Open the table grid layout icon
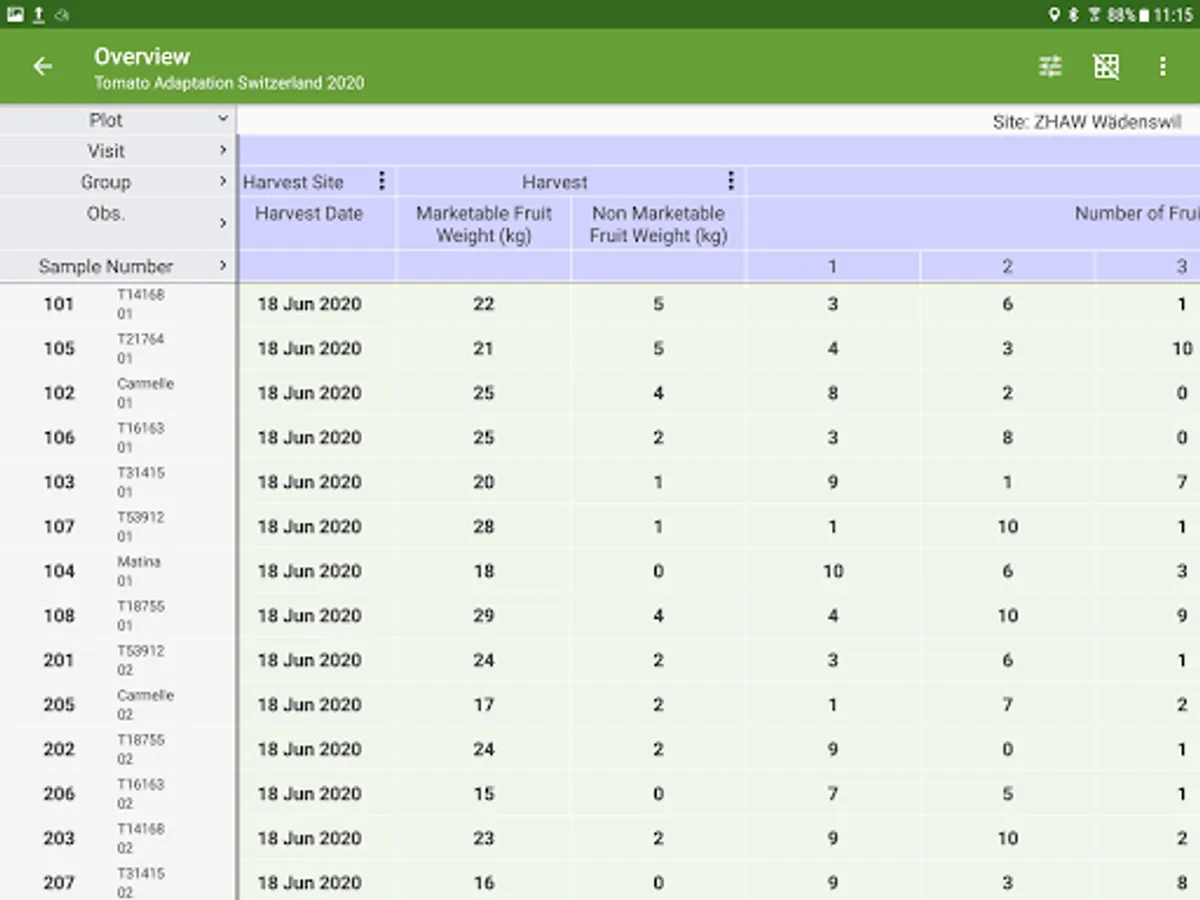Viewport: 1200px width, 900px height. (x=1106, y=67)
